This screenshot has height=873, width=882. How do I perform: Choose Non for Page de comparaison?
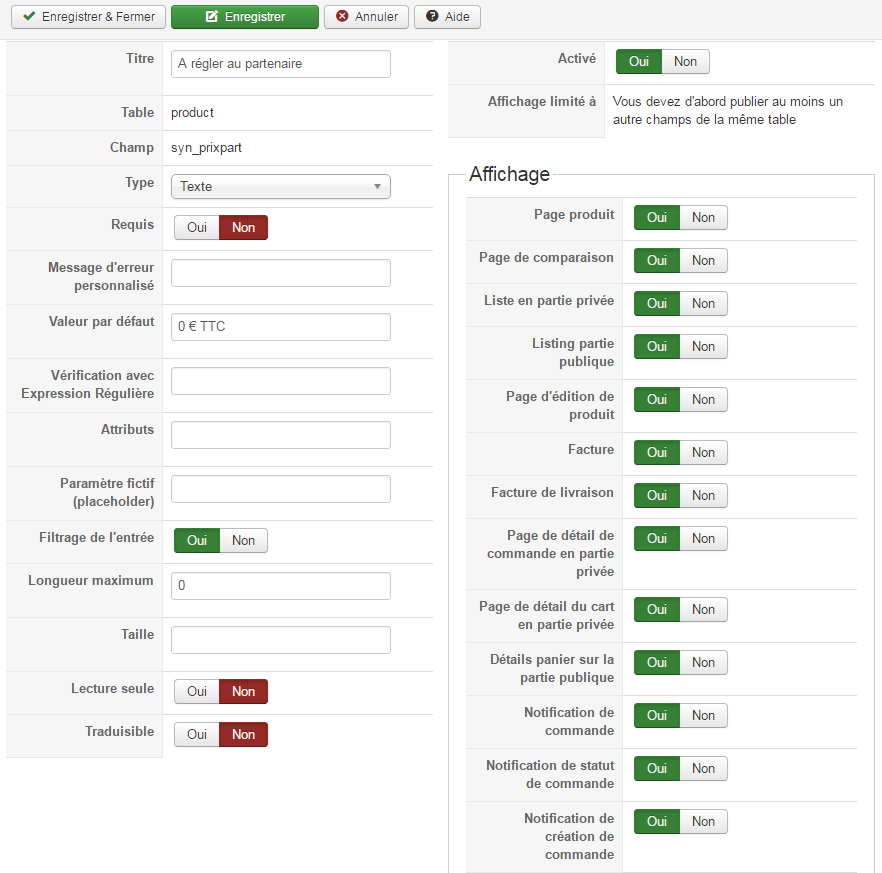[703, 260]
